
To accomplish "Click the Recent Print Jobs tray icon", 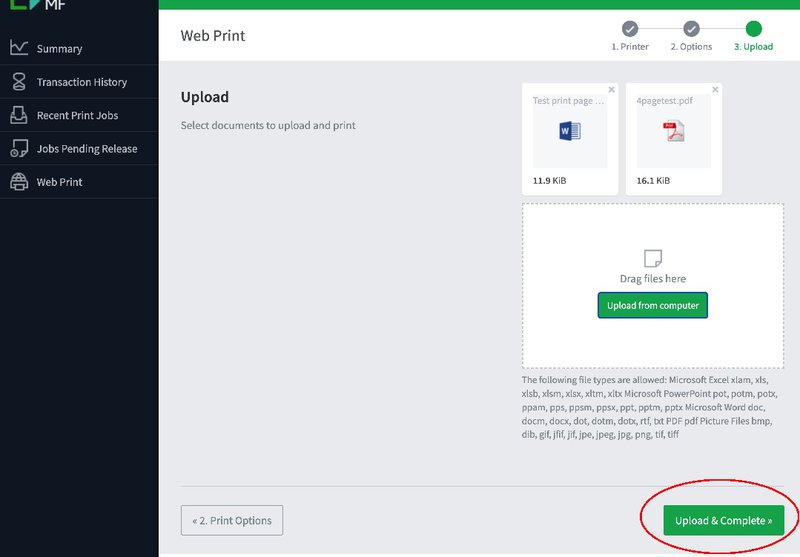I will [x=19, y=115].
